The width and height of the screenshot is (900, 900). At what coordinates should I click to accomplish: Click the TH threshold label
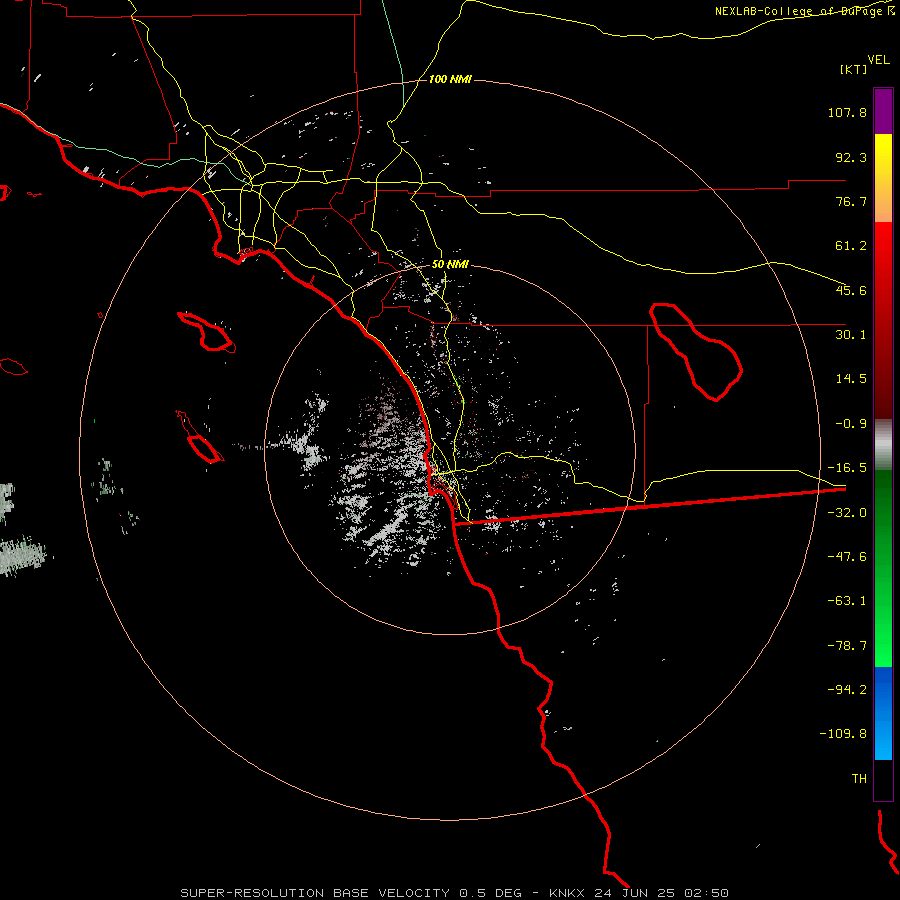pos(859,778)
